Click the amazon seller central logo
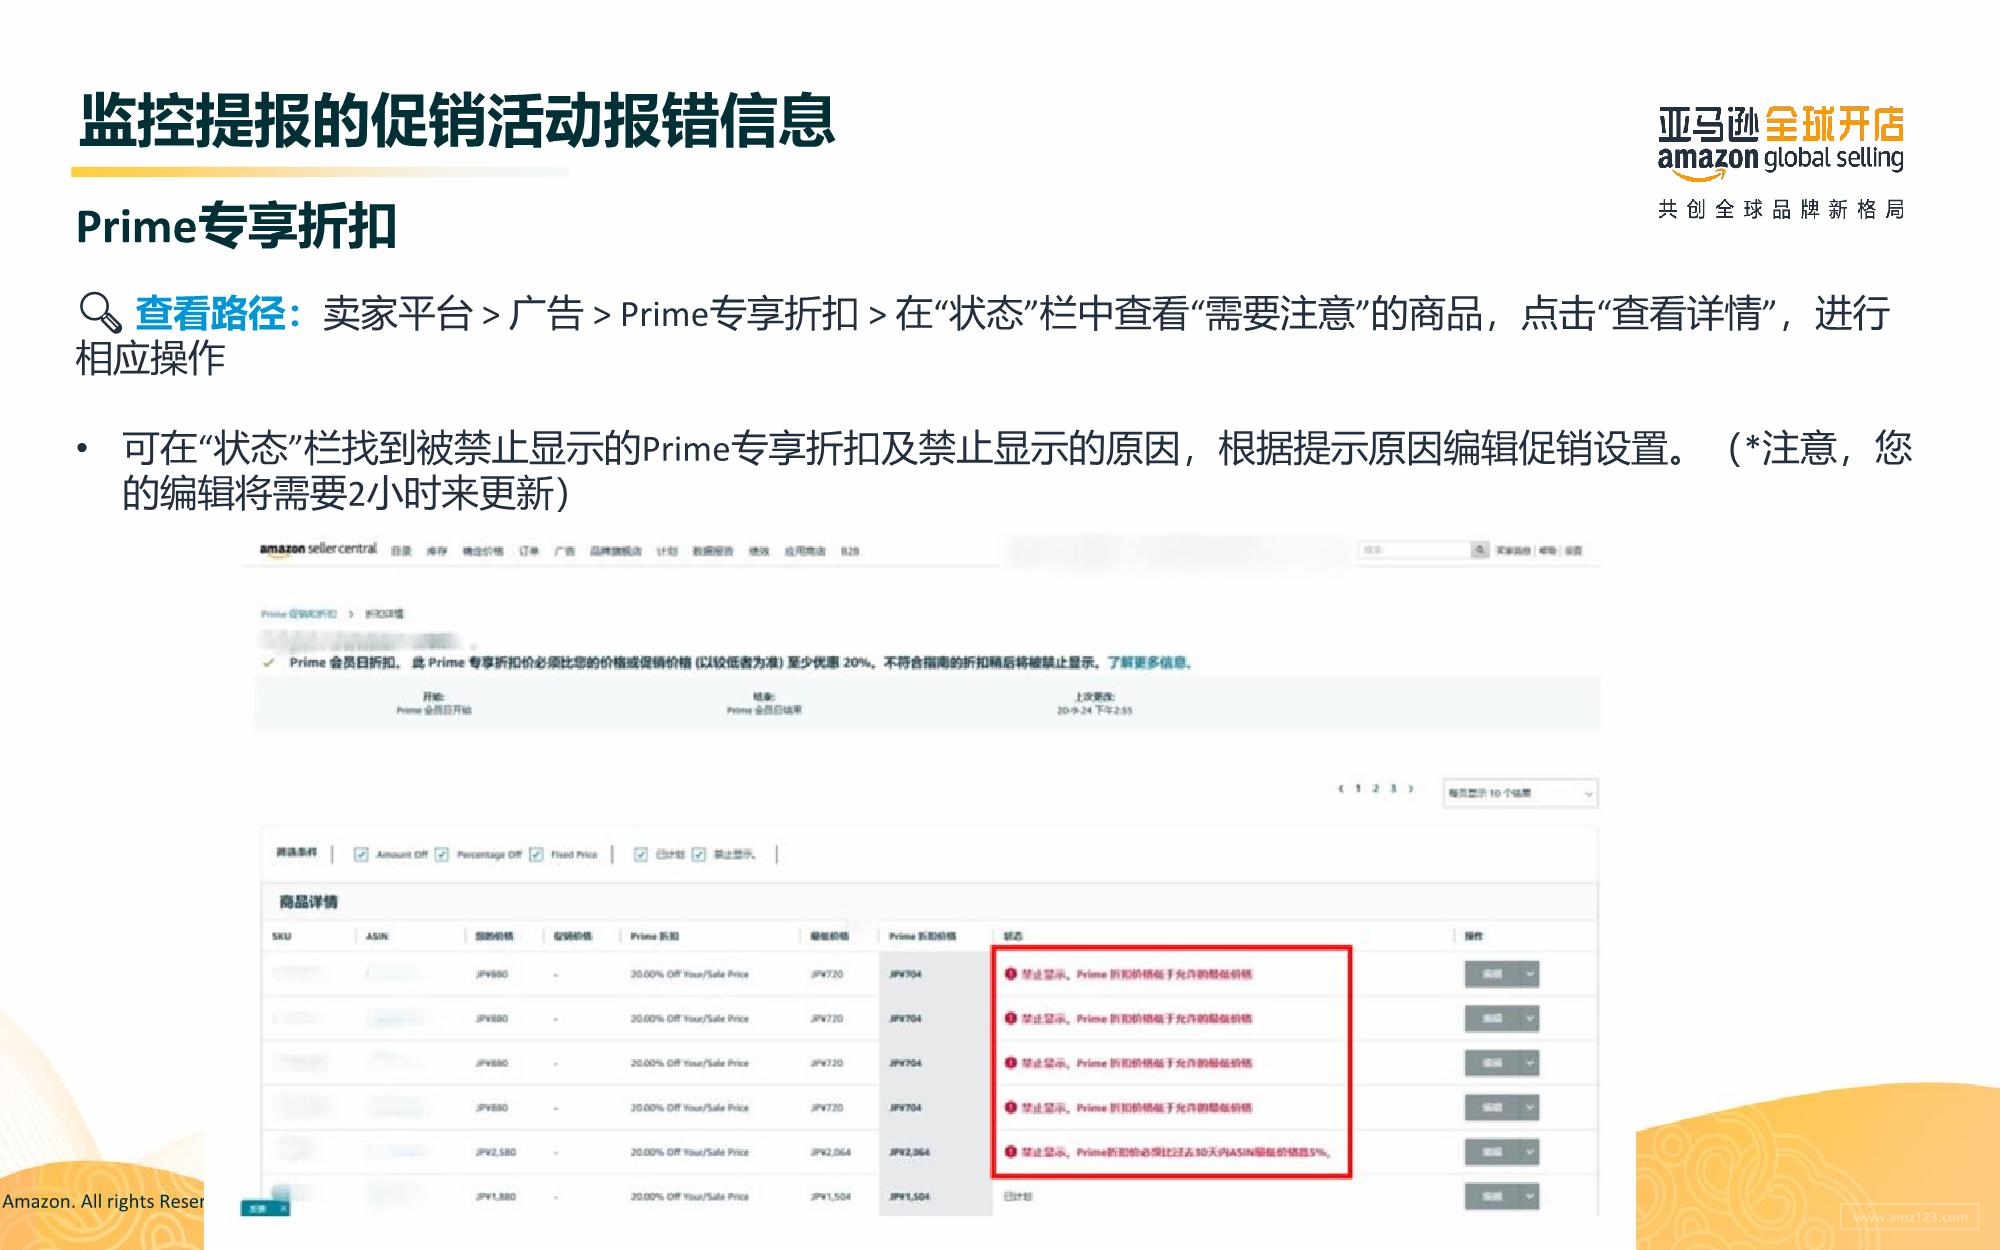Viewport: 2000px width, 1250px height. click(318, 549)
